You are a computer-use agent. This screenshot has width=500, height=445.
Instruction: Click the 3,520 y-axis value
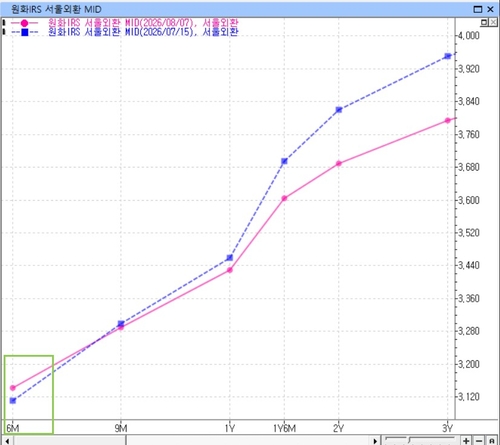[469, 233]
